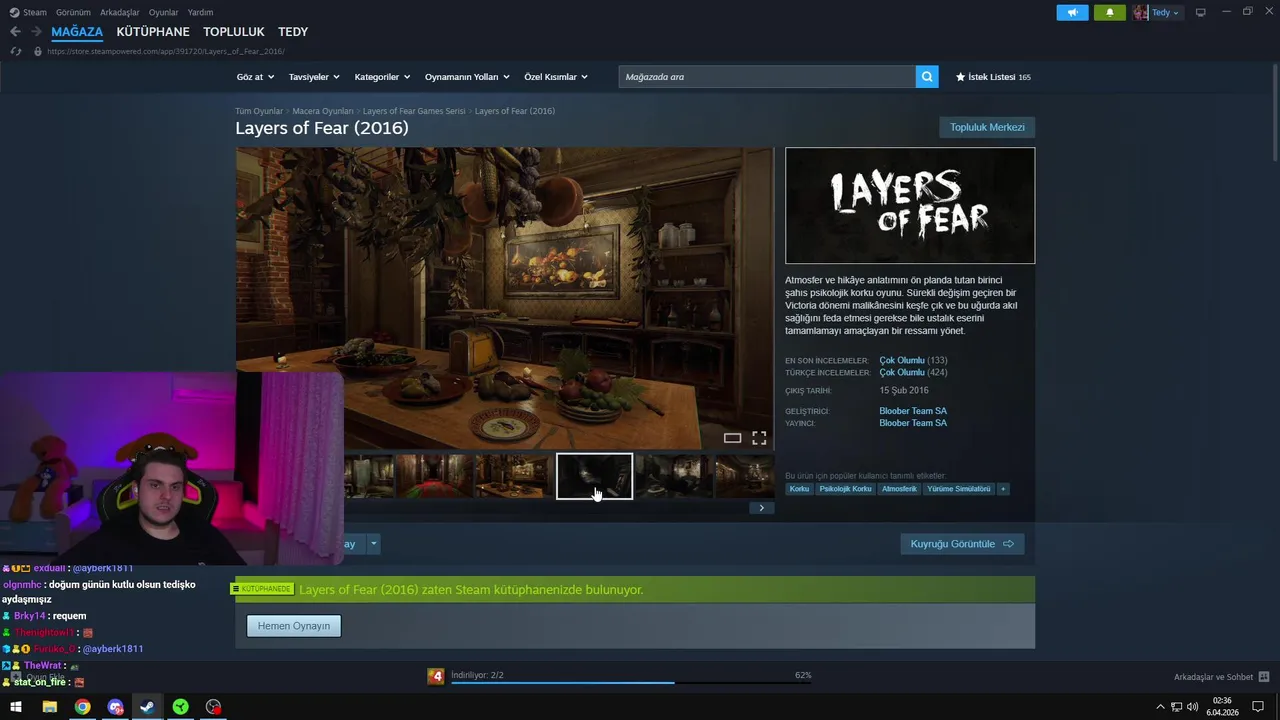The width and height of the screenshot is (1280, 720).
Task: Open dropdown arrow beside follow button
Action: (374, 544)
